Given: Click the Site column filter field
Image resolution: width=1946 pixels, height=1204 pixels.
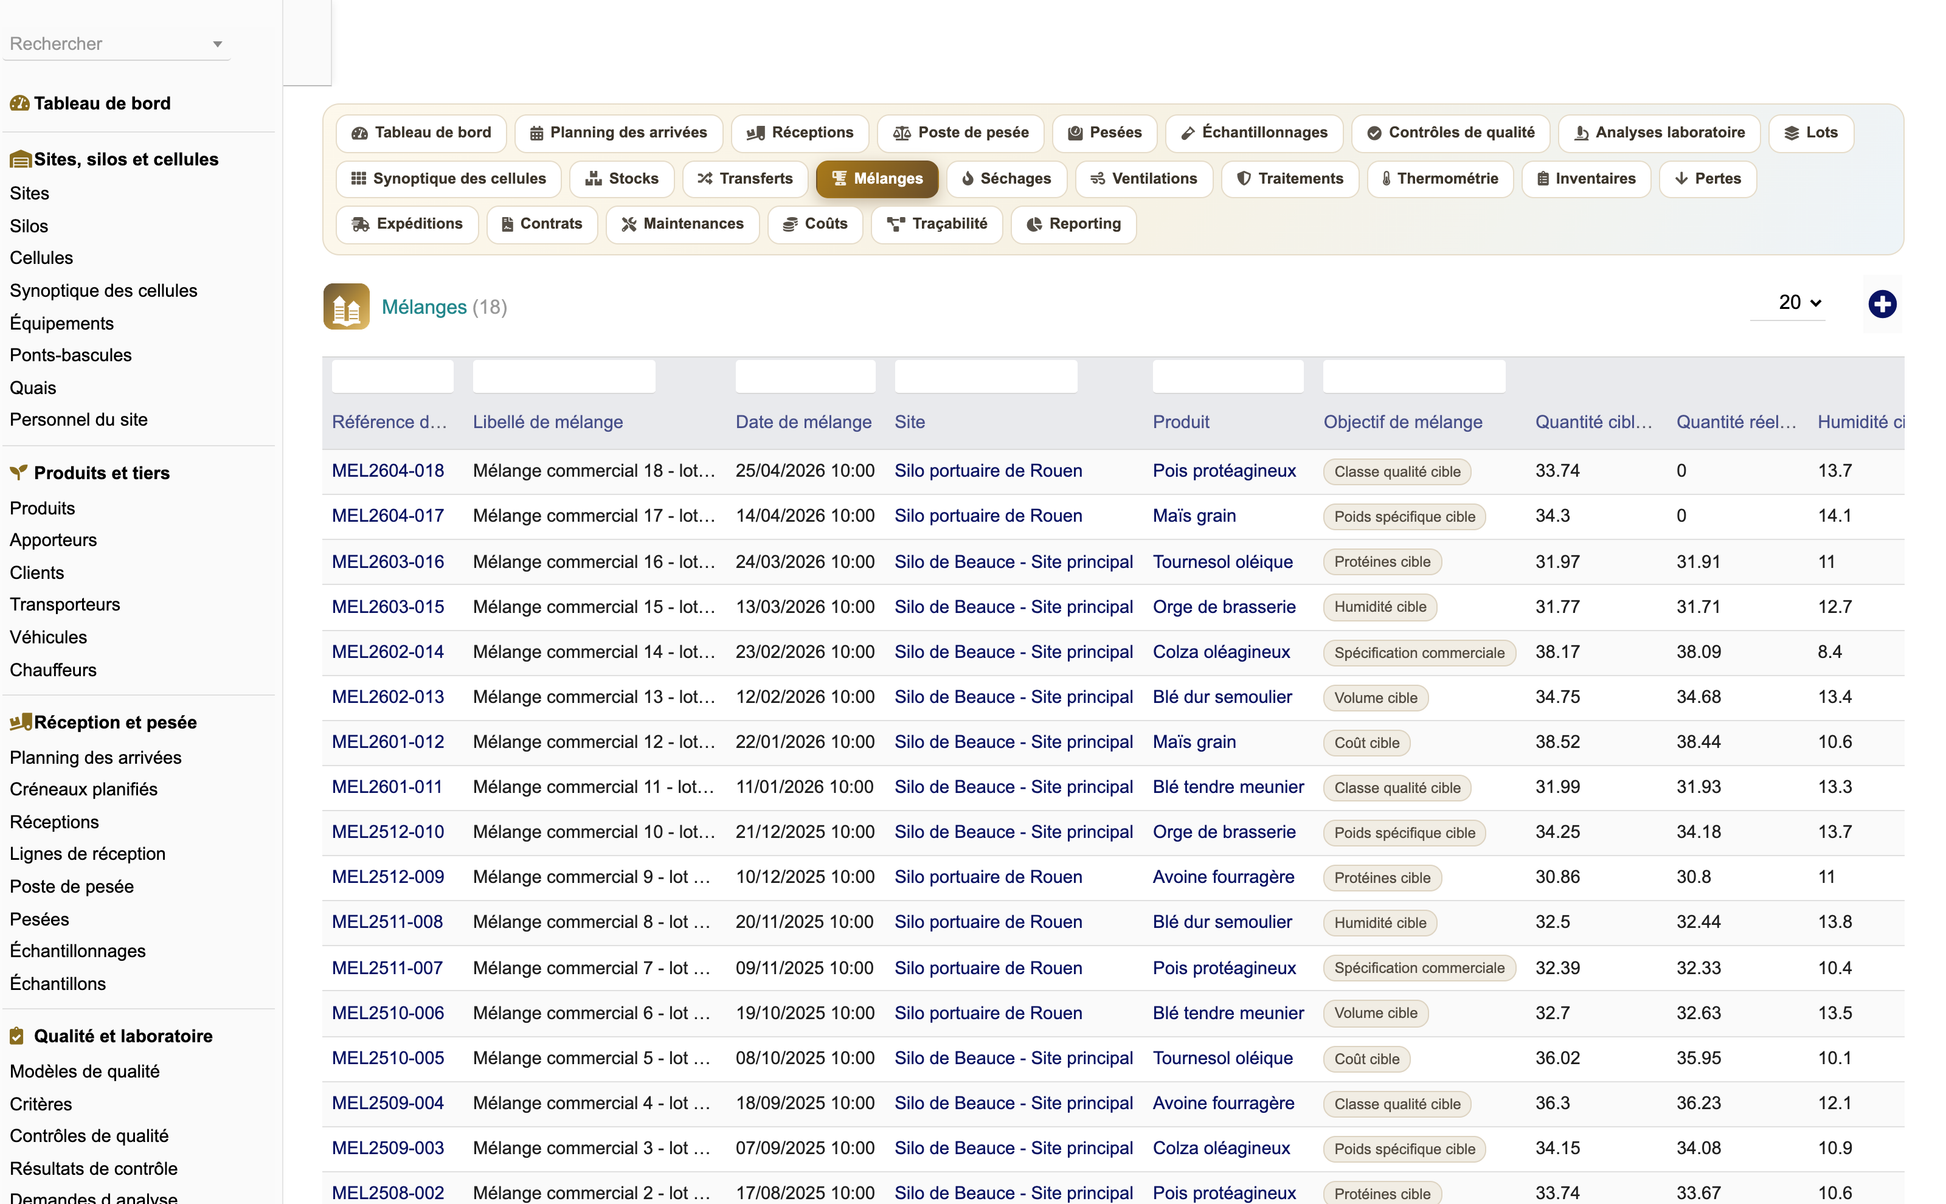Looking at the screenshot, I should click(986, 377).
